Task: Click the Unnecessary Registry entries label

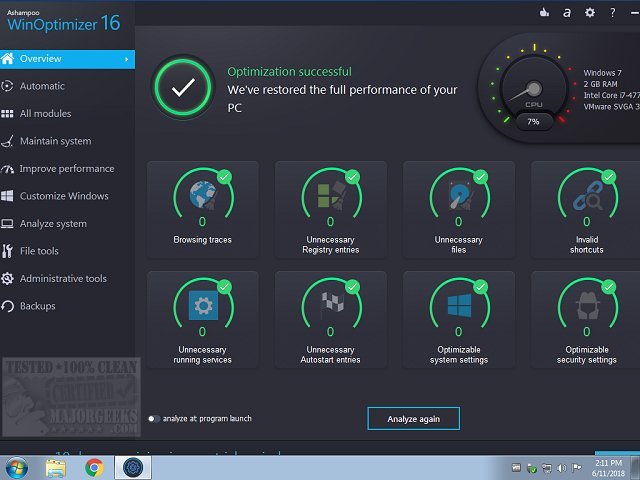Action: pos(331,245)
